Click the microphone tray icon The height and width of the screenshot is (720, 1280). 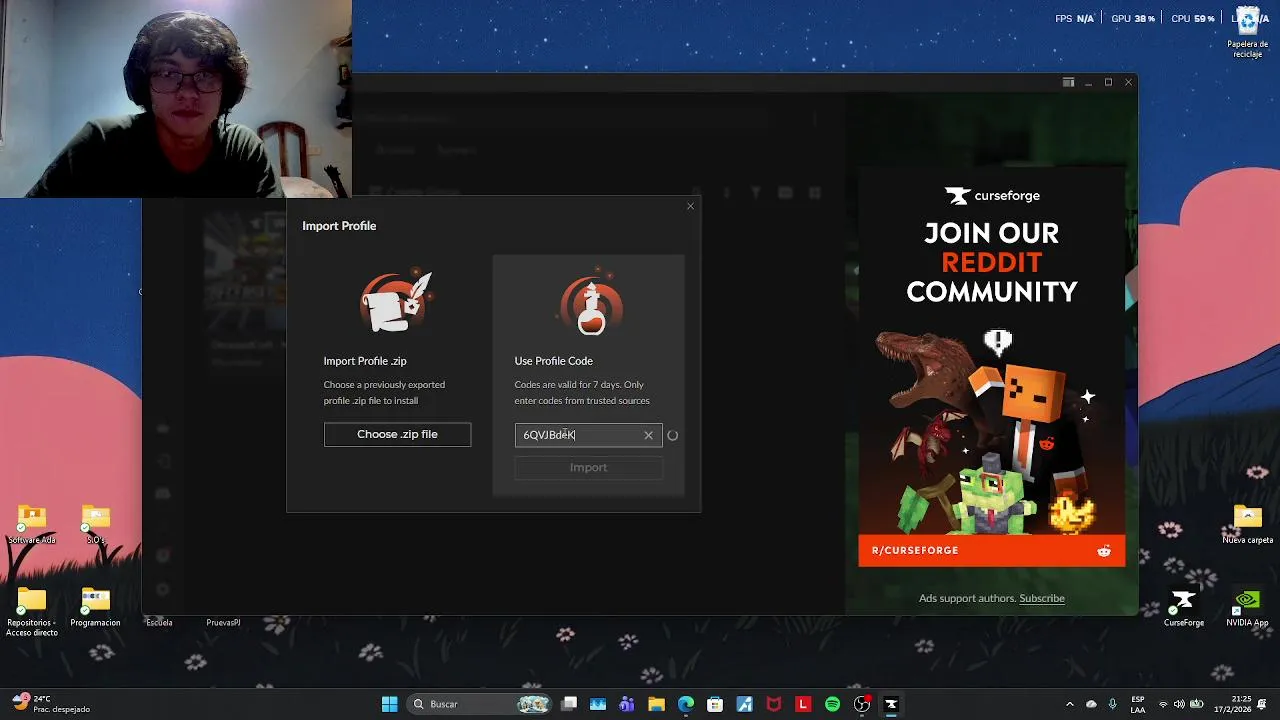(x=1112, y=704)
